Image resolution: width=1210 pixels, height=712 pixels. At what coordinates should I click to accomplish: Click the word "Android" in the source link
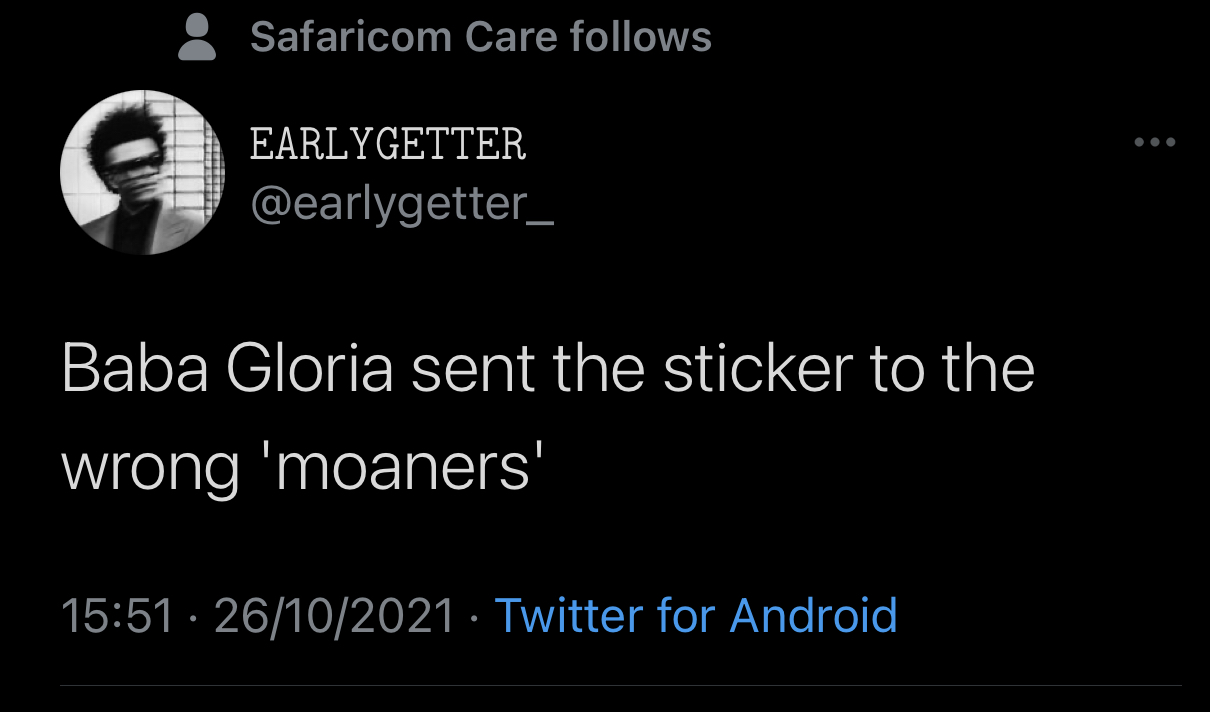pyautogui.click(x=814, y=615)
